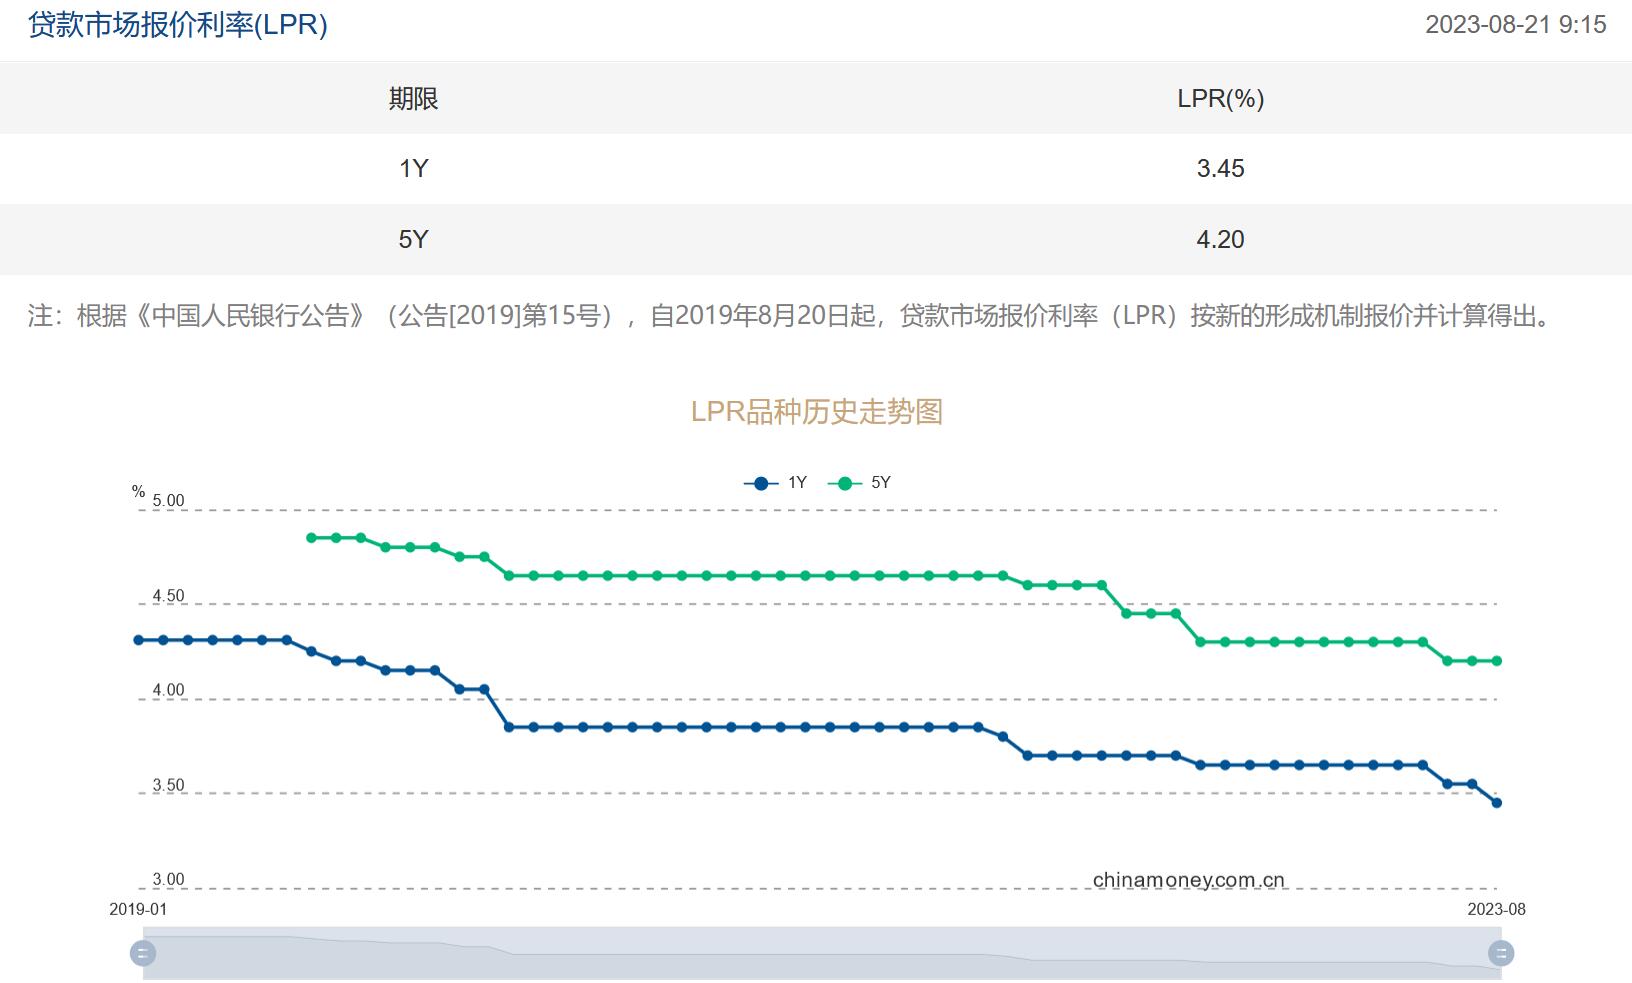Click the date zoom slider track
Screen dimensions: 1632x983
point(820,953)
